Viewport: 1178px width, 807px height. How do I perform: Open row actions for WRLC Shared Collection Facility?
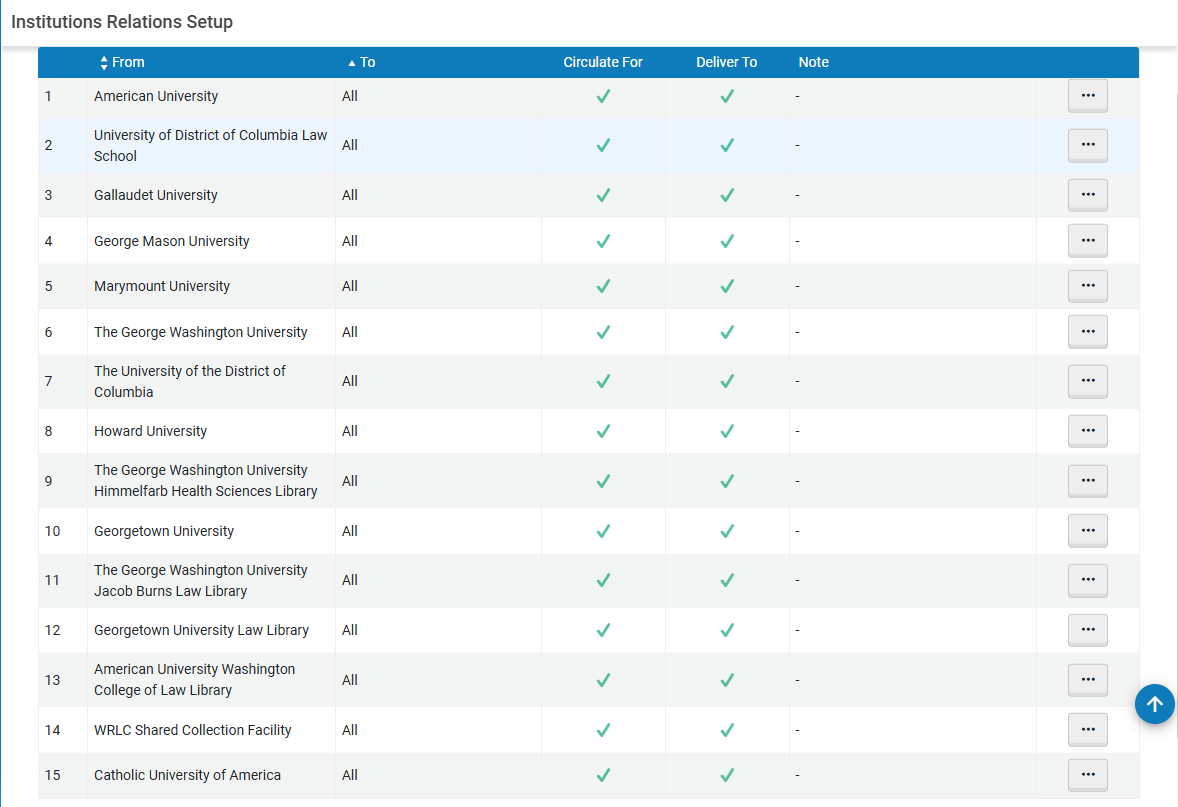[x=1087, y=730]
